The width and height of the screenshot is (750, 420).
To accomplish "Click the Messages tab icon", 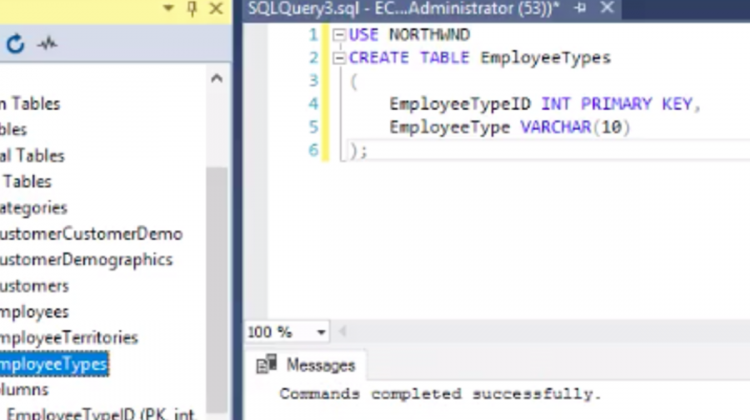I will pos(267,364).
